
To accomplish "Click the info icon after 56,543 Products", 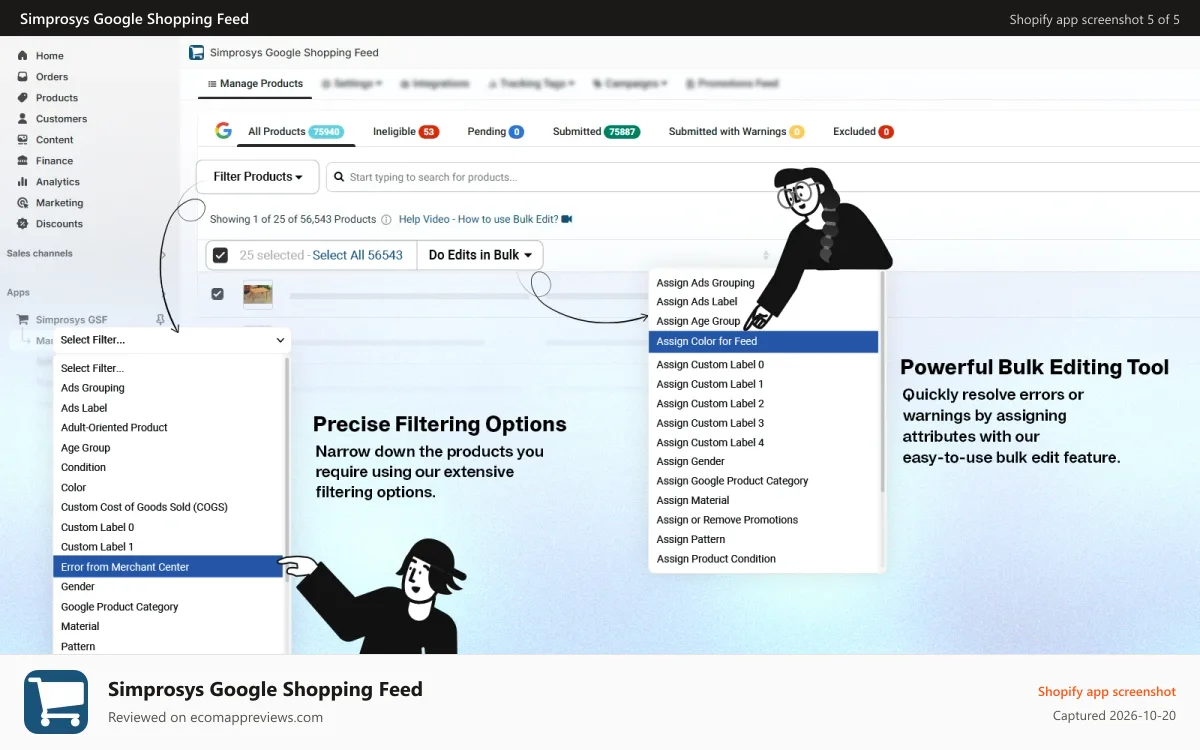I will pos(387,219).
